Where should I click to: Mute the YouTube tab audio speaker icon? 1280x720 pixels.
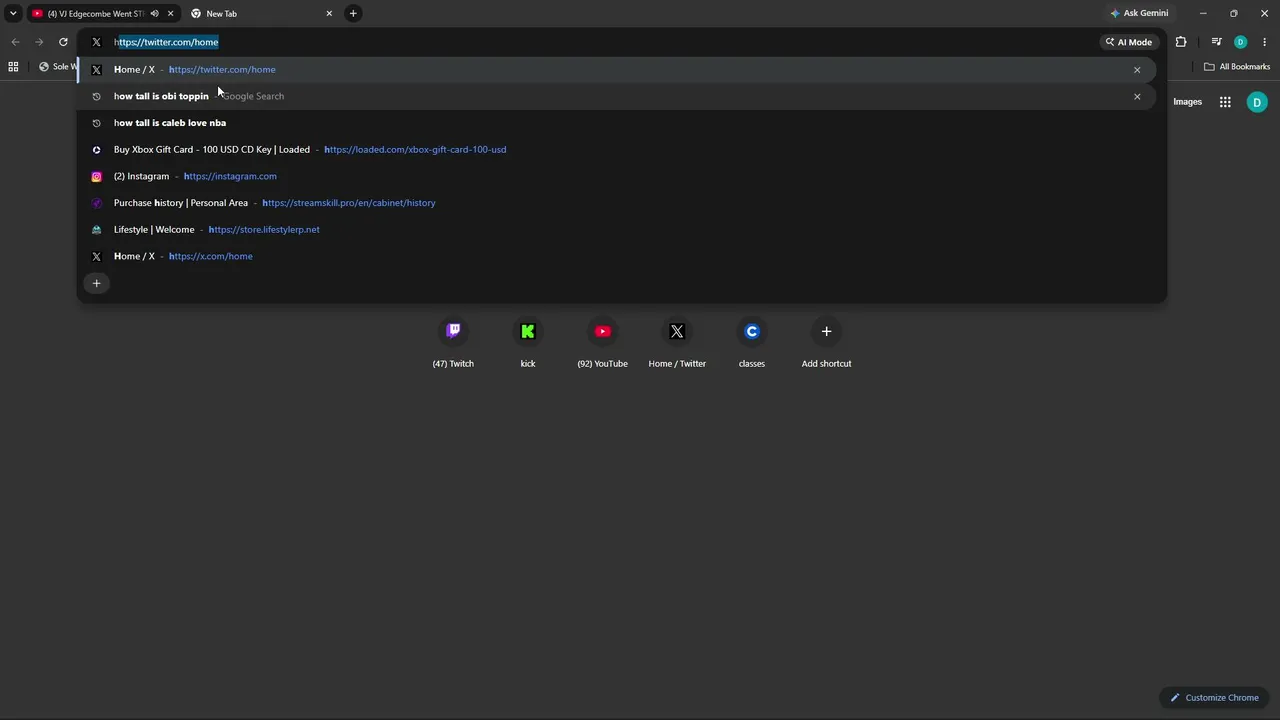click(x=154, y=14)
